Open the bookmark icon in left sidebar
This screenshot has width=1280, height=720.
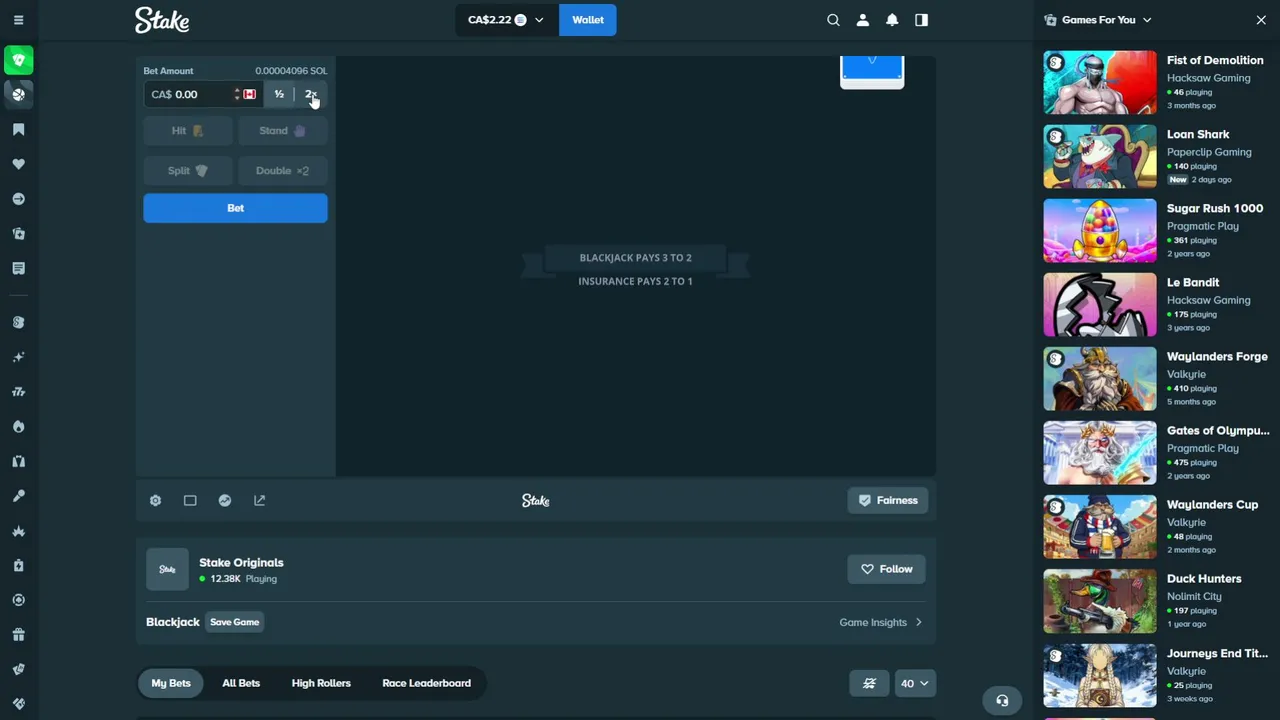tap(18, 129)
